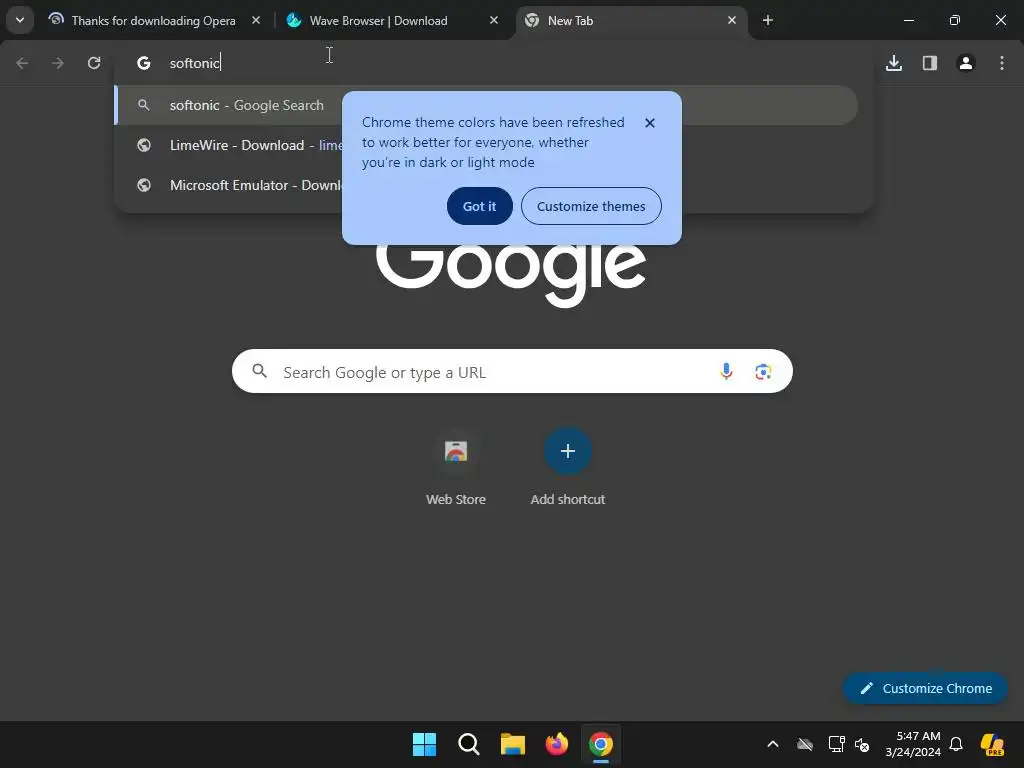1024x768 pixels.
Task: Click the yellow PRE icon in taskbar corner
Action: coord(992,744)
